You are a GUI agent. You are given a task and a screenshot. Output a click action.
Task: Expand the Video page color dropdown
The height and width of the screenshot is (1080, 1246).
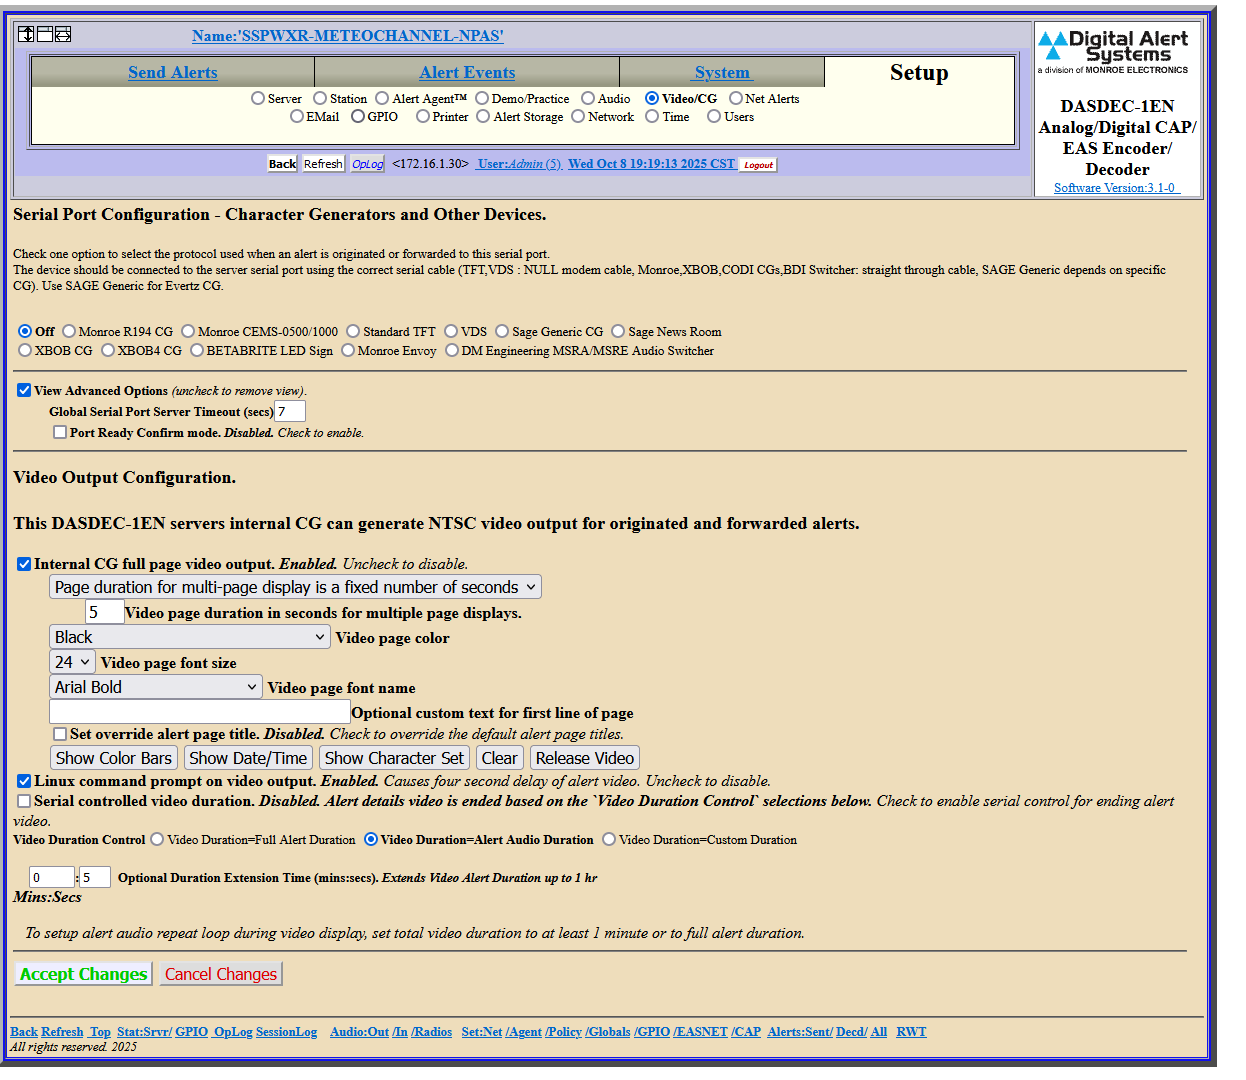(x=190, y=637)
